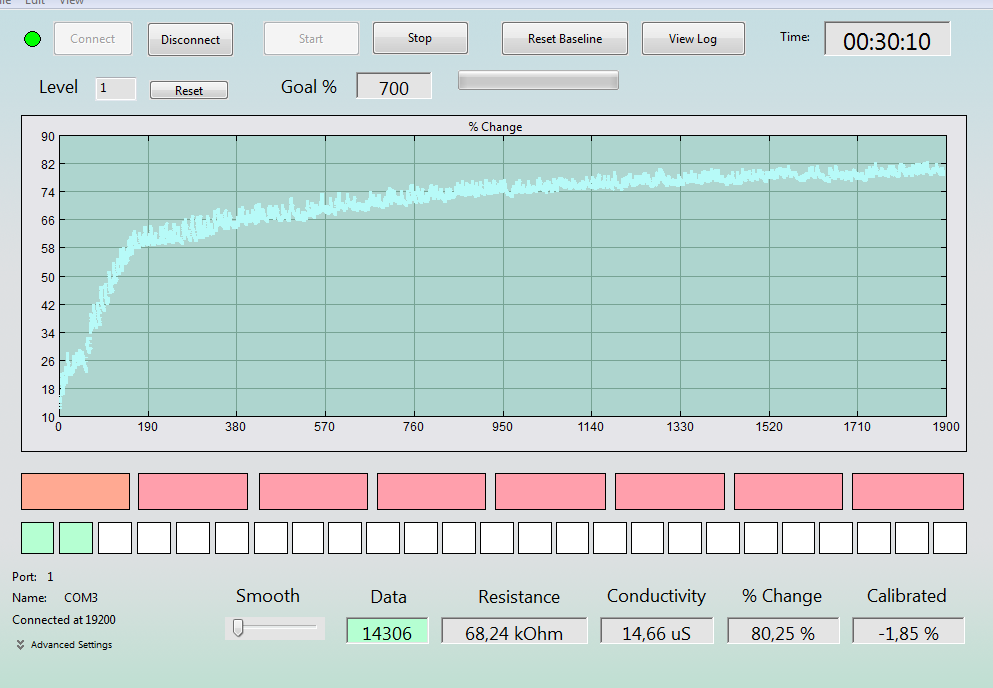The image size is (993, 688).
Task: Click the green connection status indicator
Action: coord(32,39)
